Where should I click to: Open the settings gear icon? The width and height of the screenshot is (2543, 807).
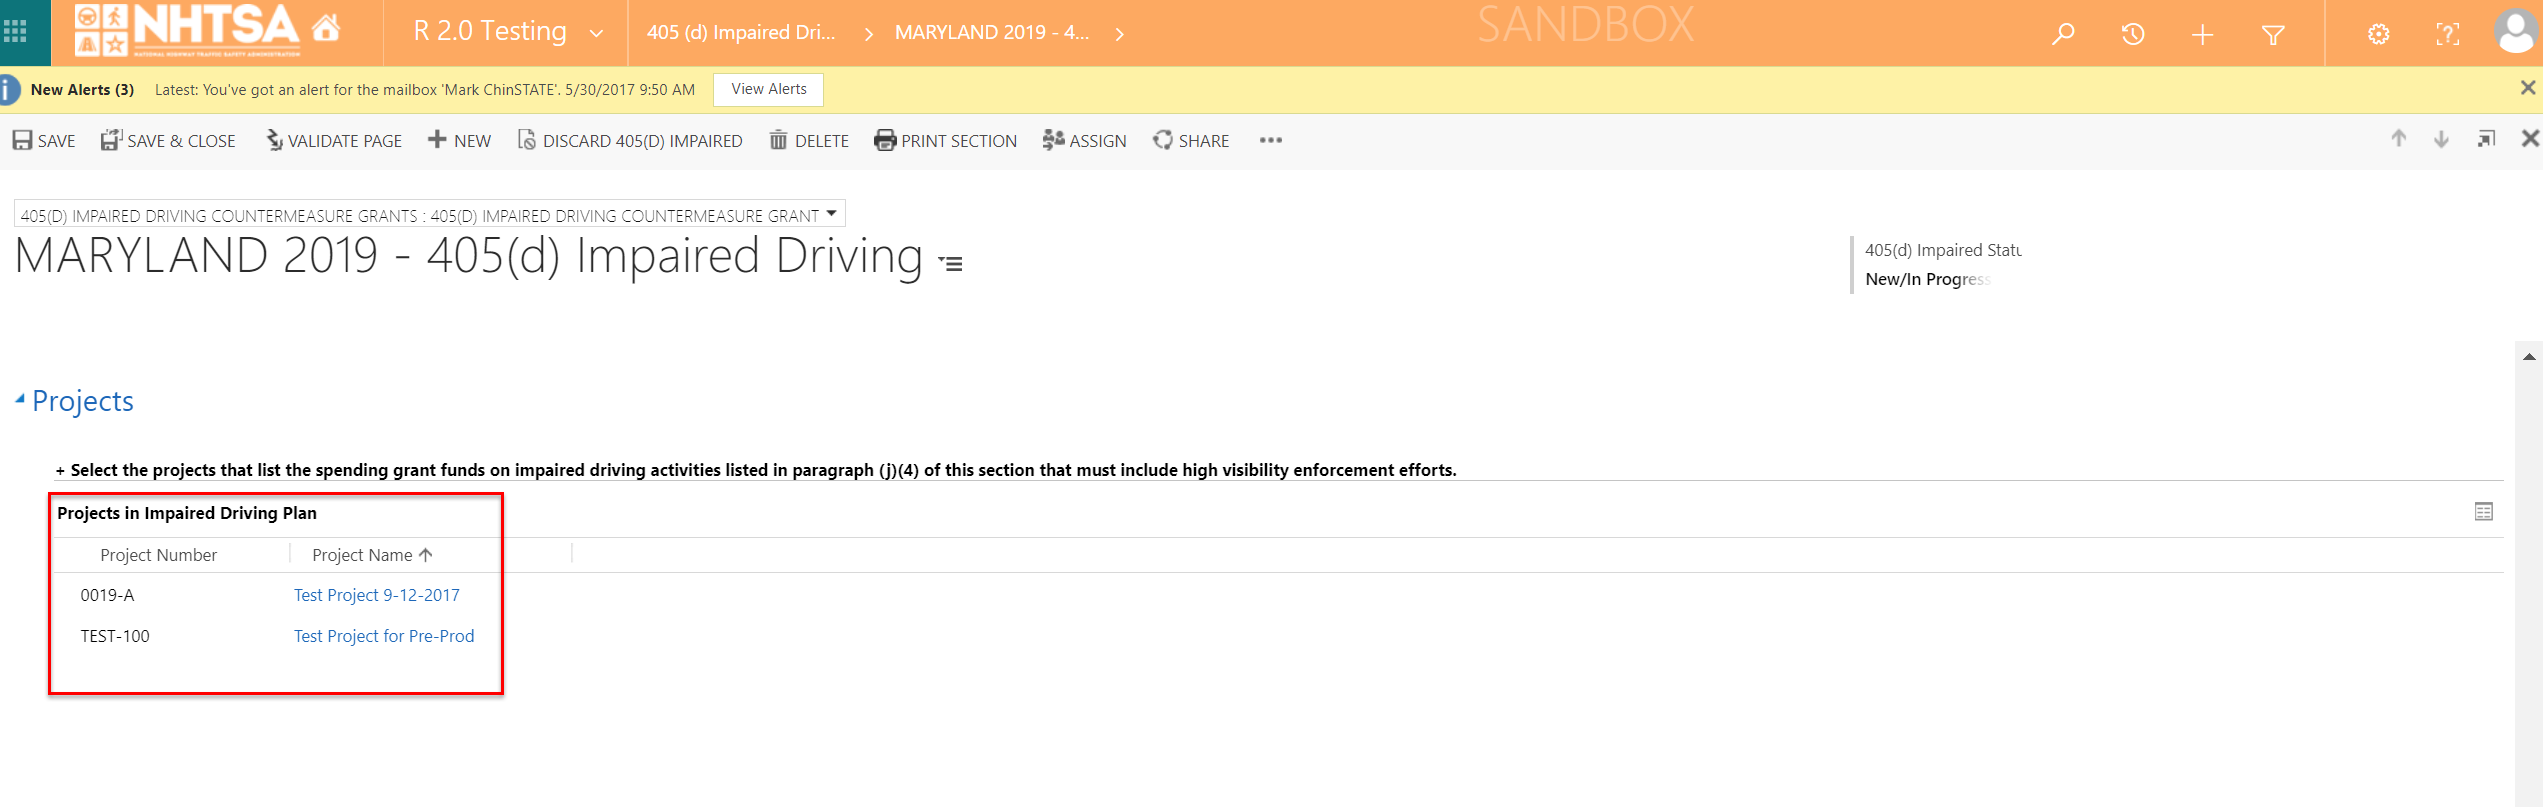pos(2378,35)
